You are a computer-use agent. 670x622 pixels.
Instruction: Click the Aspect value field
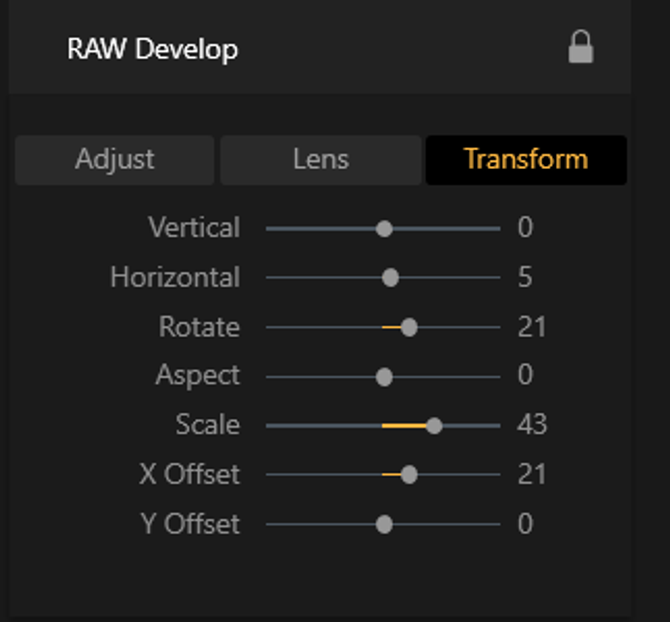pyautogui.click(x=526, y=376)
